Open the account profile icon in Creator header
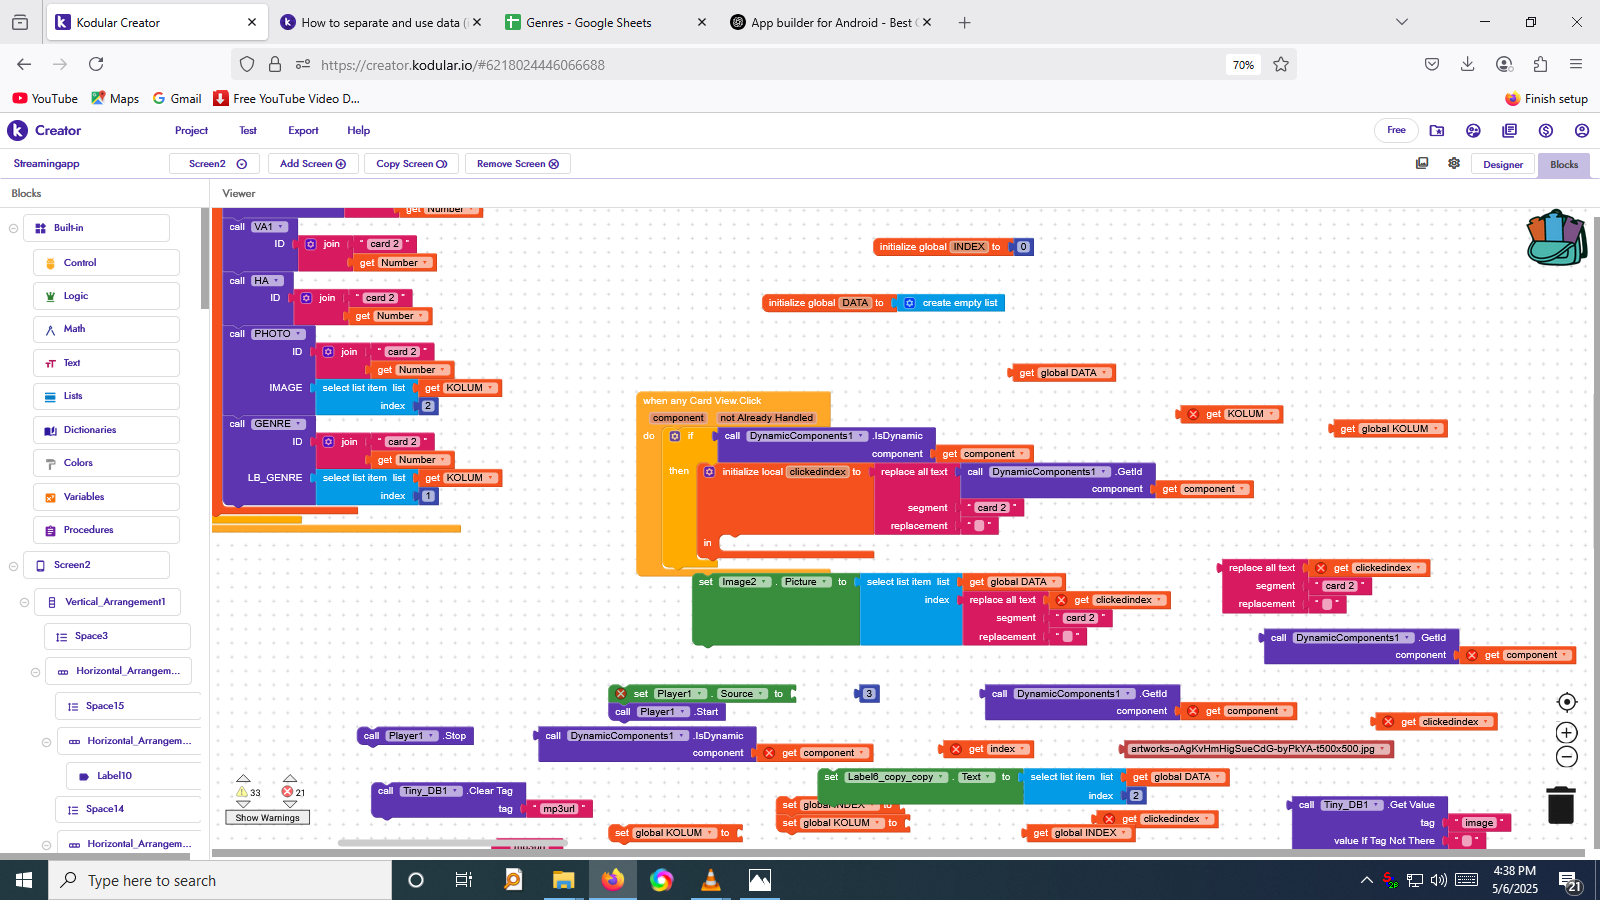 pyautogui.click(x=1582, y=131)
